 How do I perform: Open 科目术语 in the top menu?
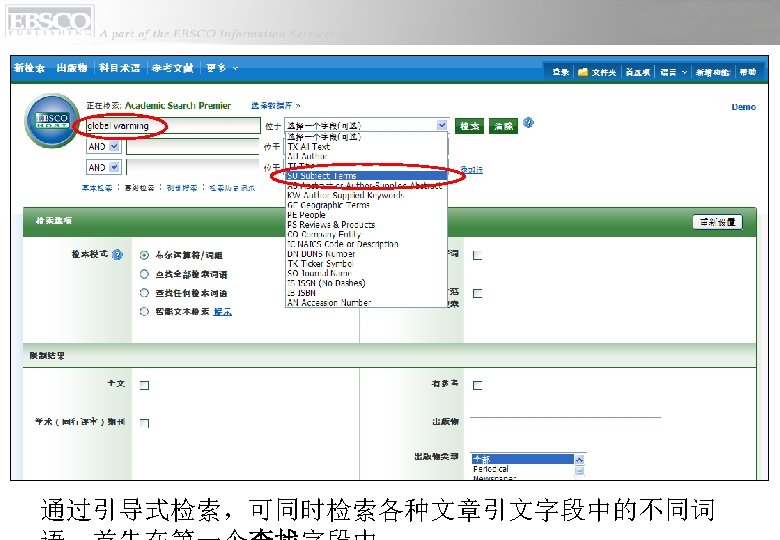pyautogui.click(x=119, y=68)
